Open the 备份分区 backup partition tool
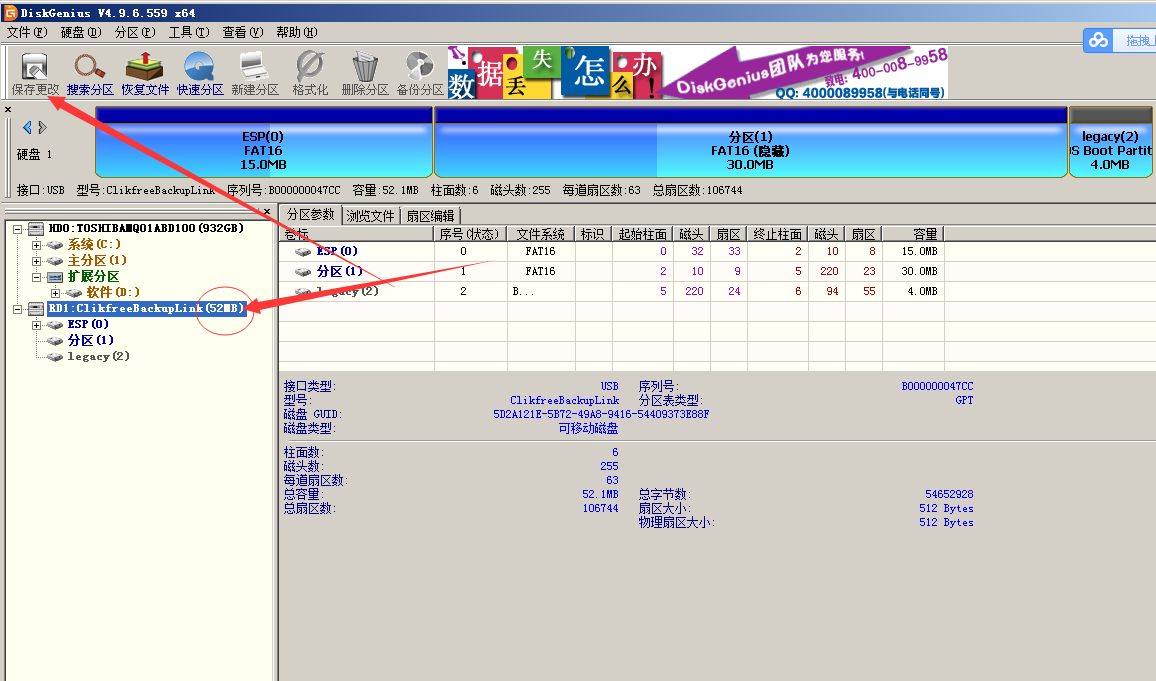1156x681 pixels. pos(420,74)
